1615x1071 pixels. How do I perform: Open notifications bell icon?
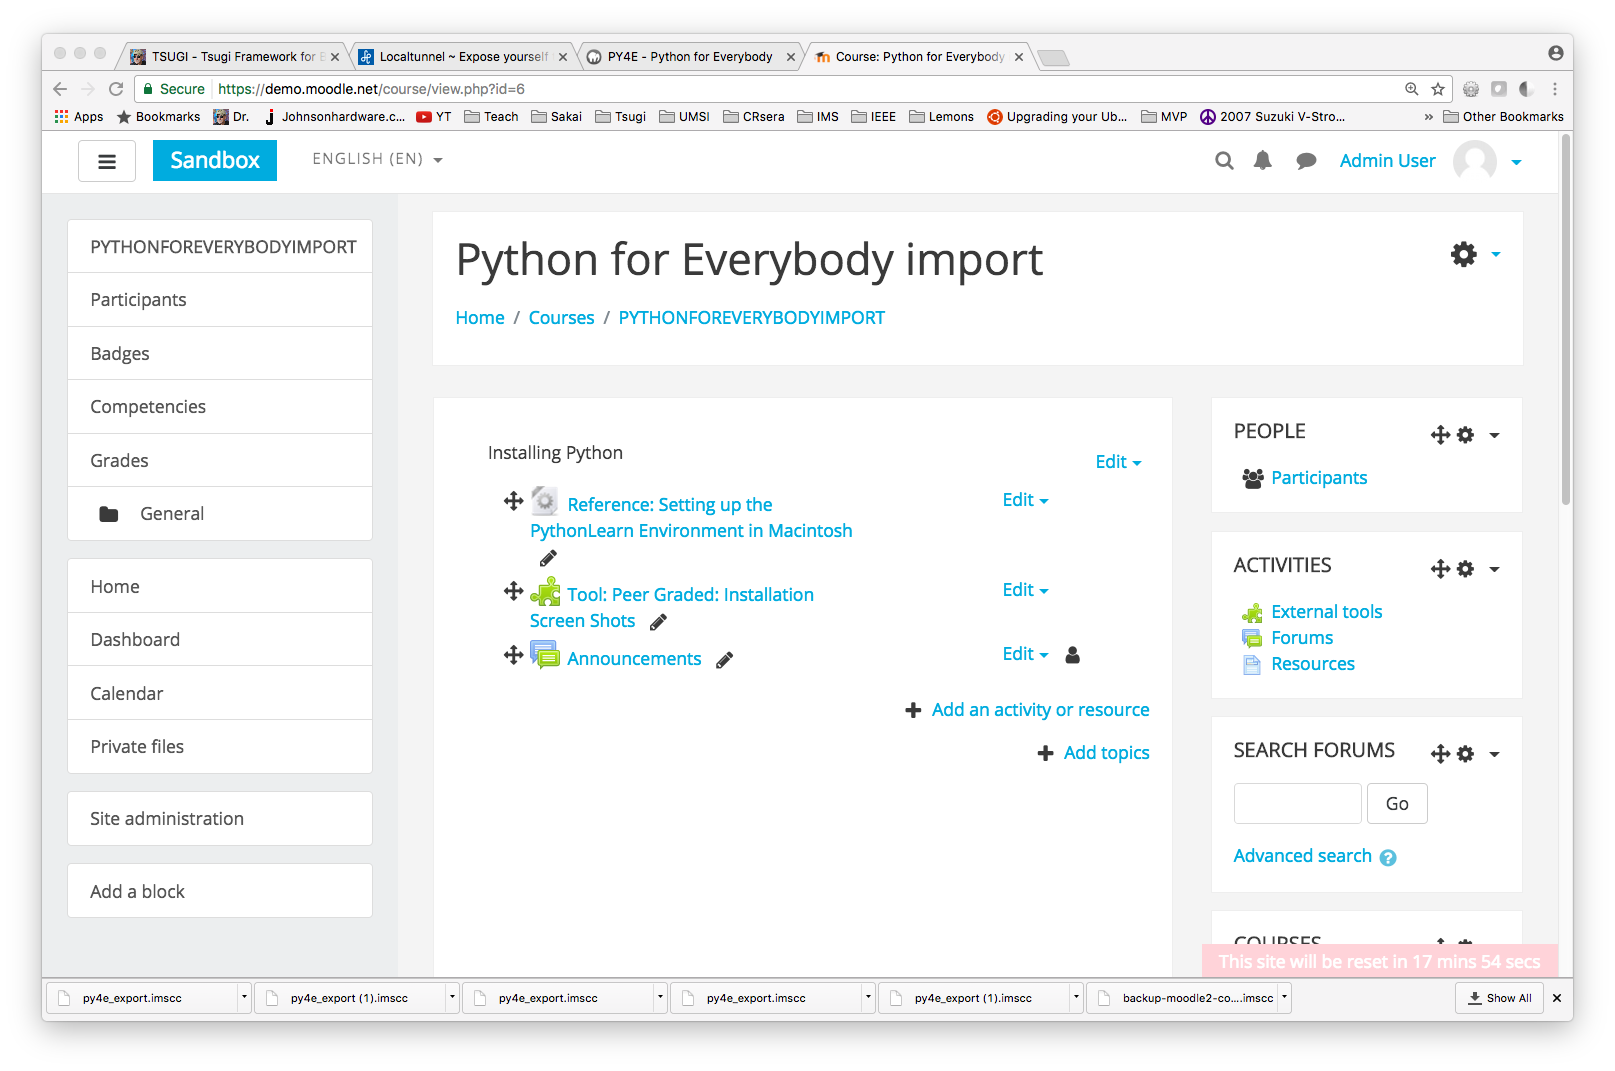tap(1263, 161)
